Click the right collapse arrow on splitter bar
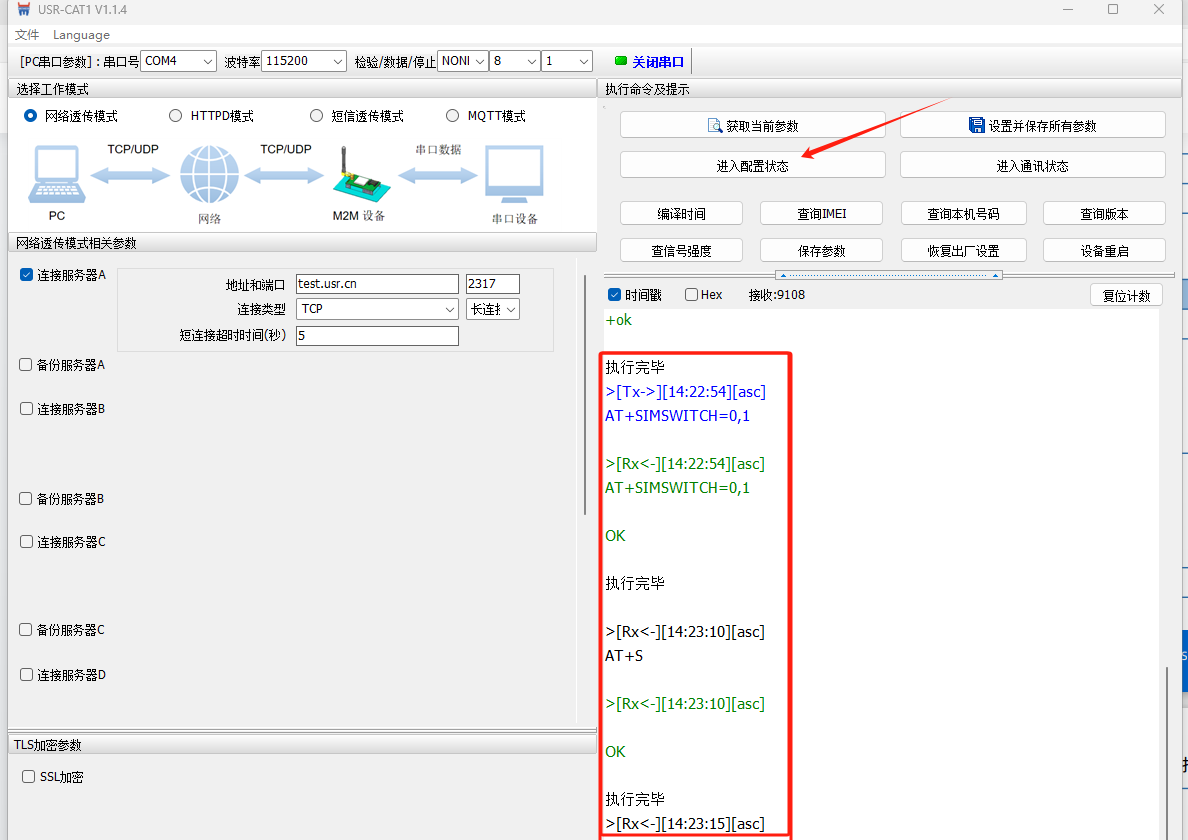 [995, 275]
